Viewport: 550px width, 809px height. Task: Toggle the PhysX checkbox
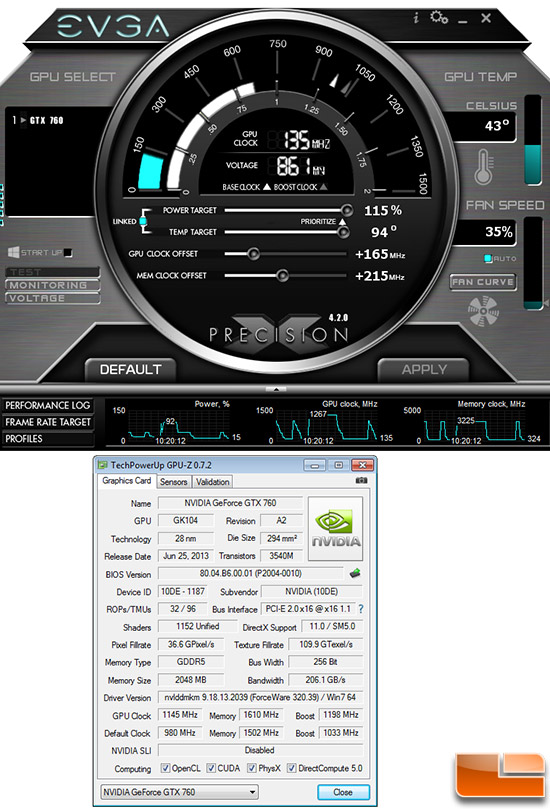pos(252,768)
